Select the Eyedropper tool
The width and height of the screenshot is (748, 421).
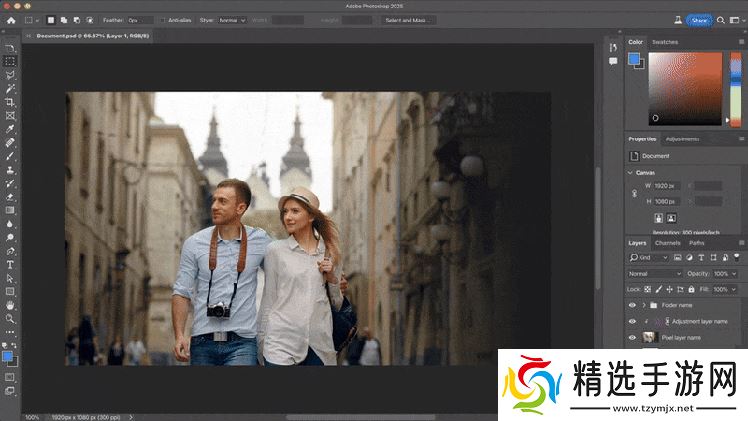coord(9,129)
